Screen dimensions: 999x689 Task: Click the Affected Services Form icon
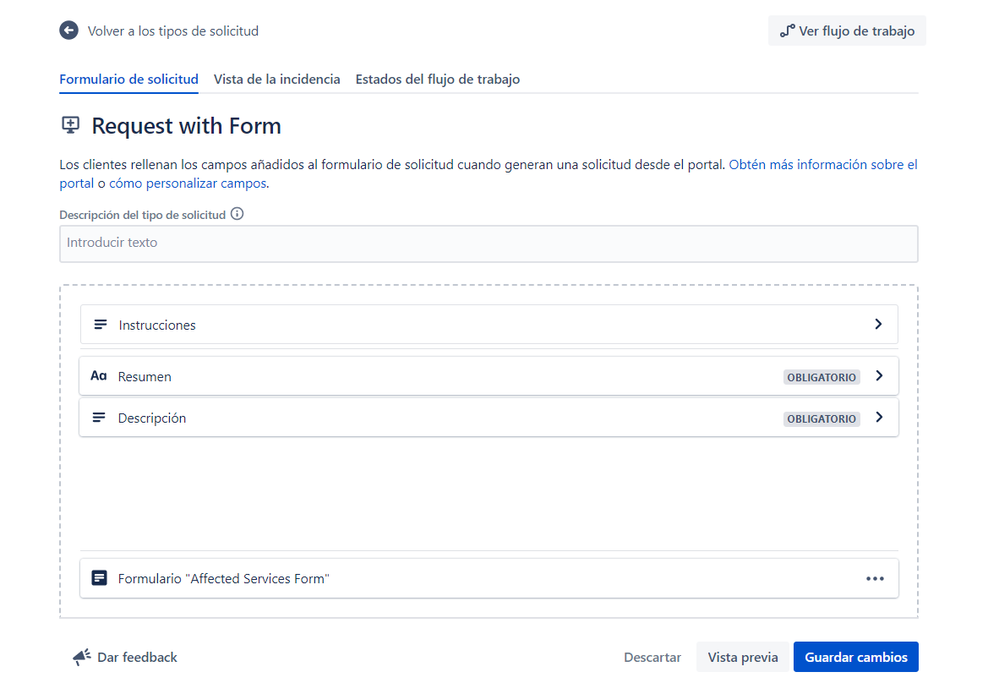(x=99, y=578)
